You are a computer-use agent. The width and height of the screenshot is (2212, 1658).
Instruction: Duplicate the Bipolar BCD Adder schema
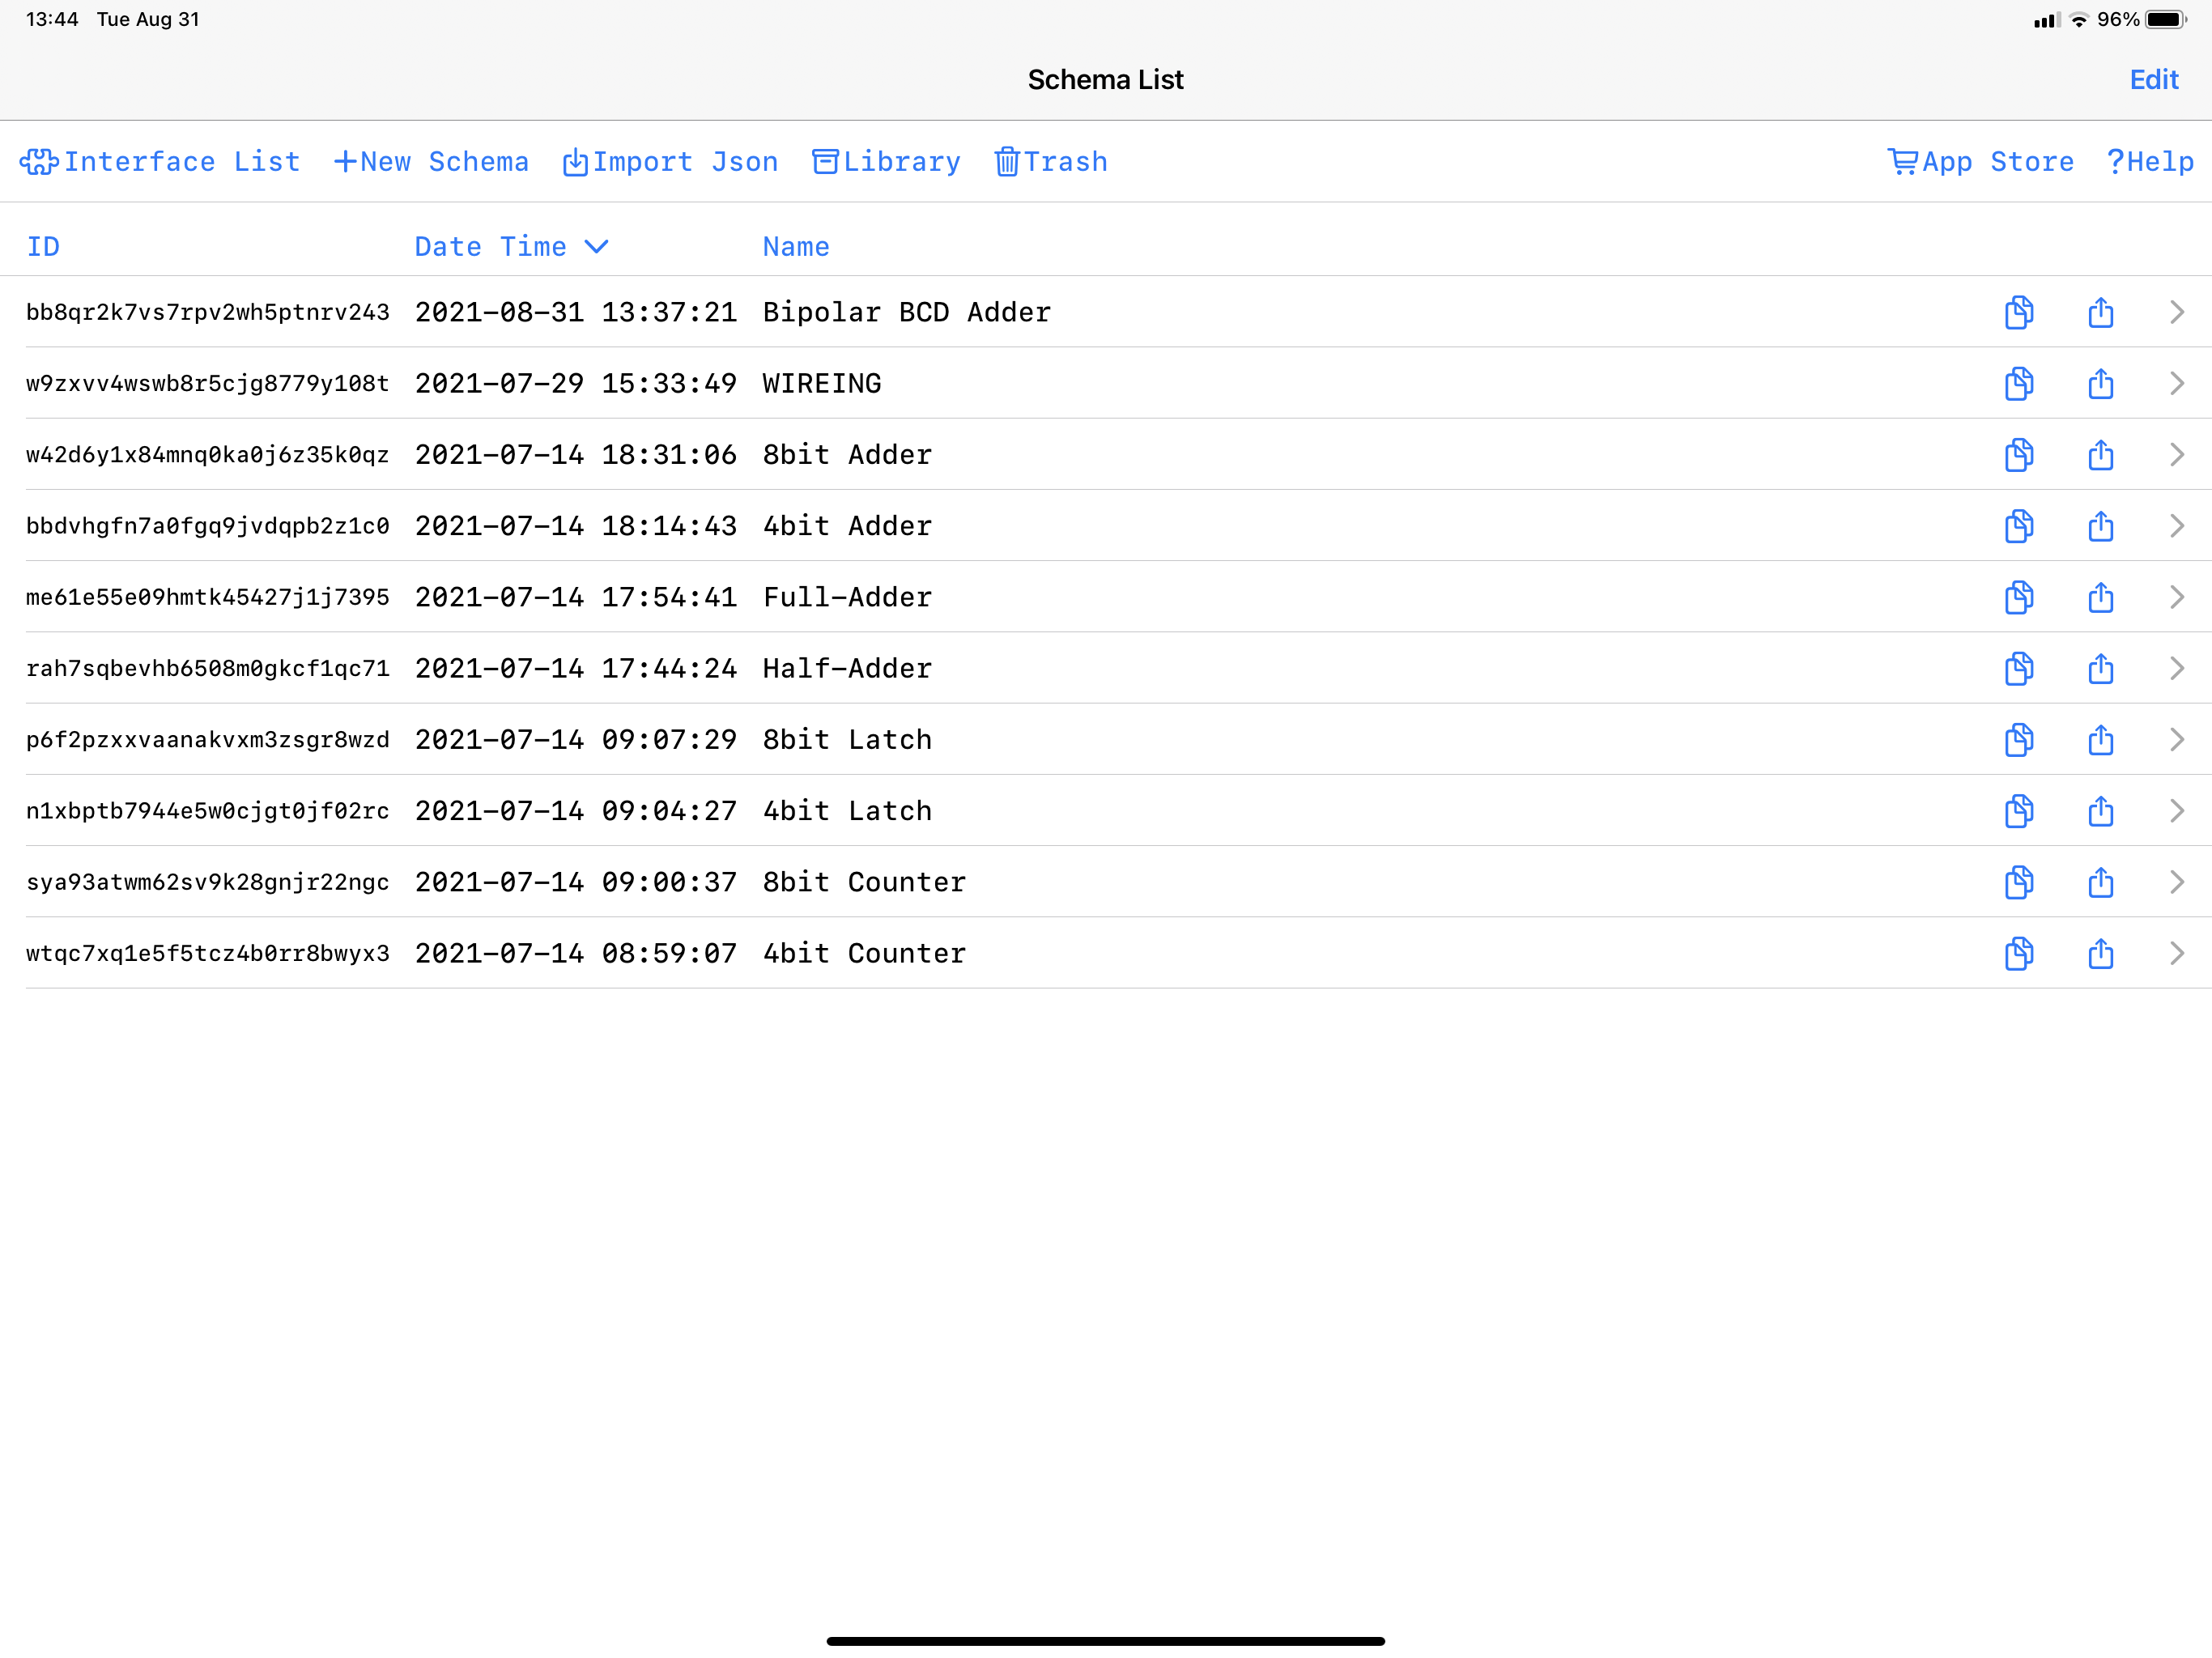[2018, 312]
